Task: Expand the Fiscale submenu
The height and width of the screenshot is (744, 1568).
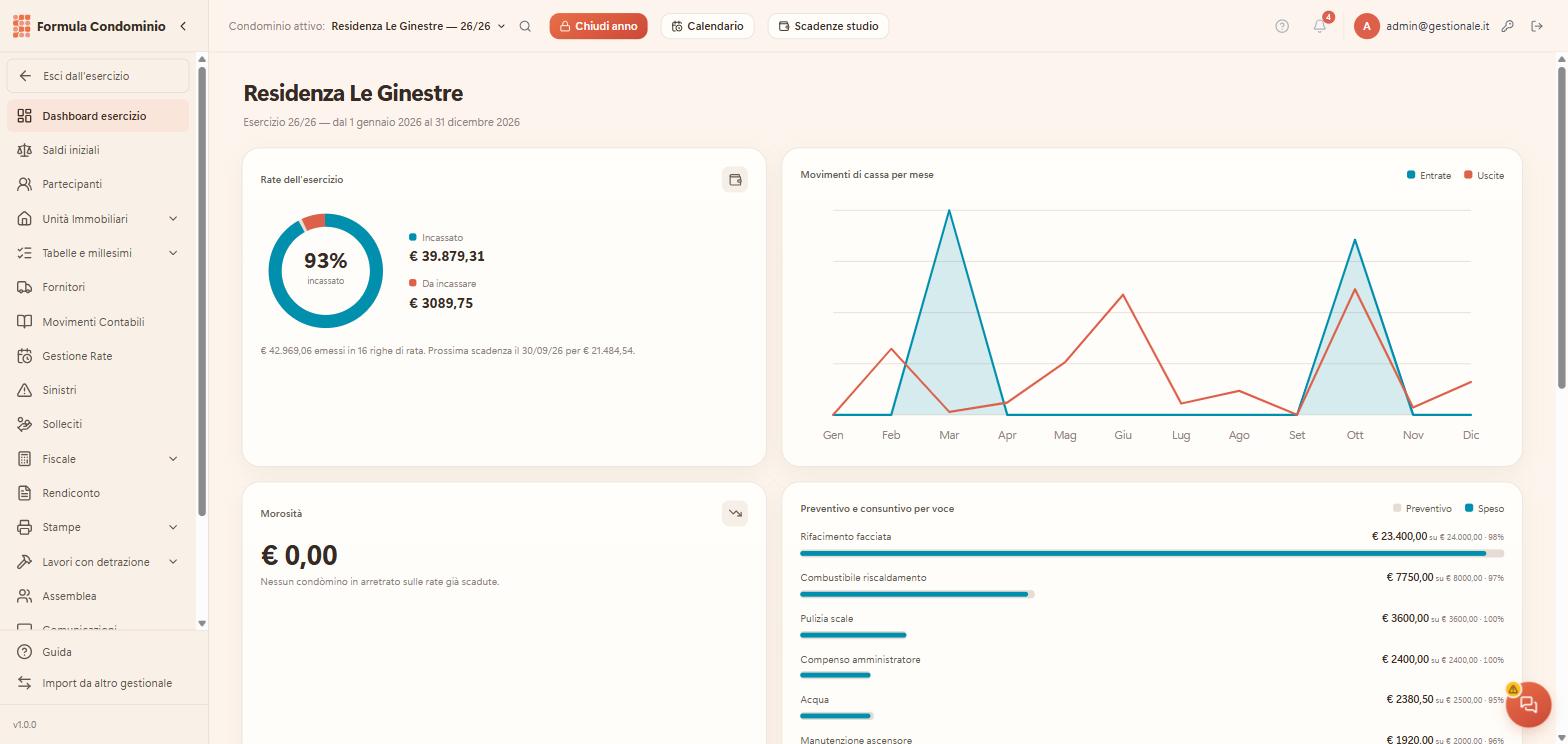Action: click(173, 459)
